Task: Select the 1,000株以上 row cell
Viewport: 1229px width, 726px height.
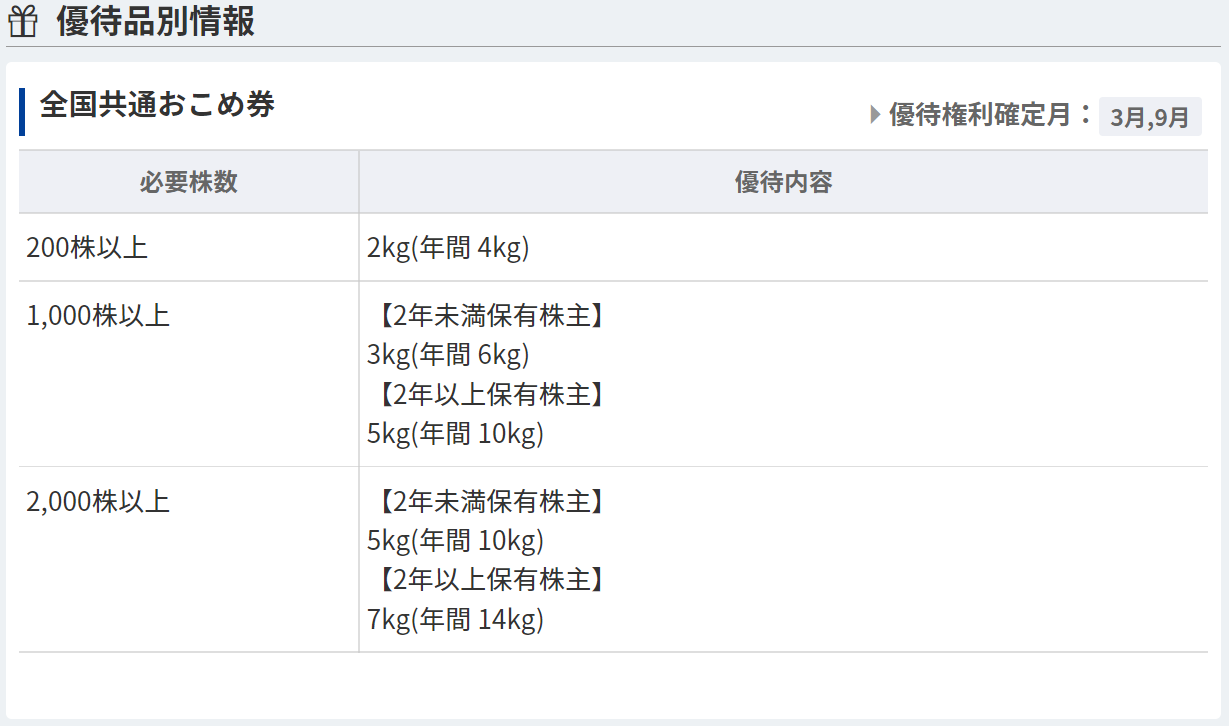Action: tap(189, 374)
